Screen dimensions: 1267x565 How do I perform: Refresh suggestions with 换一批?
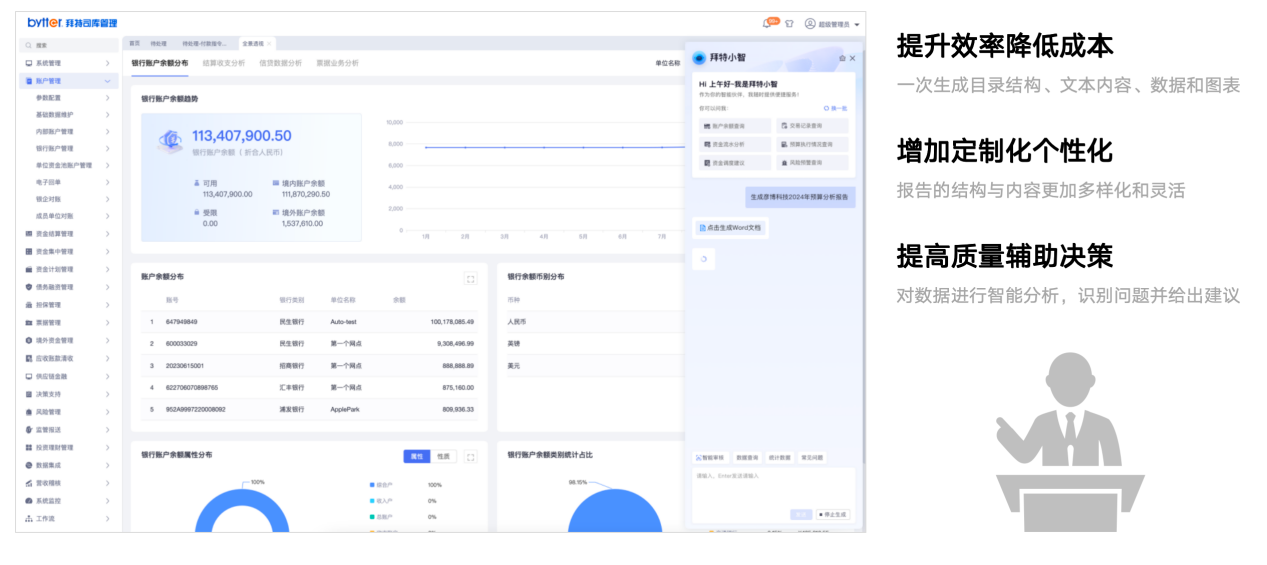click(x=835, y=107)
